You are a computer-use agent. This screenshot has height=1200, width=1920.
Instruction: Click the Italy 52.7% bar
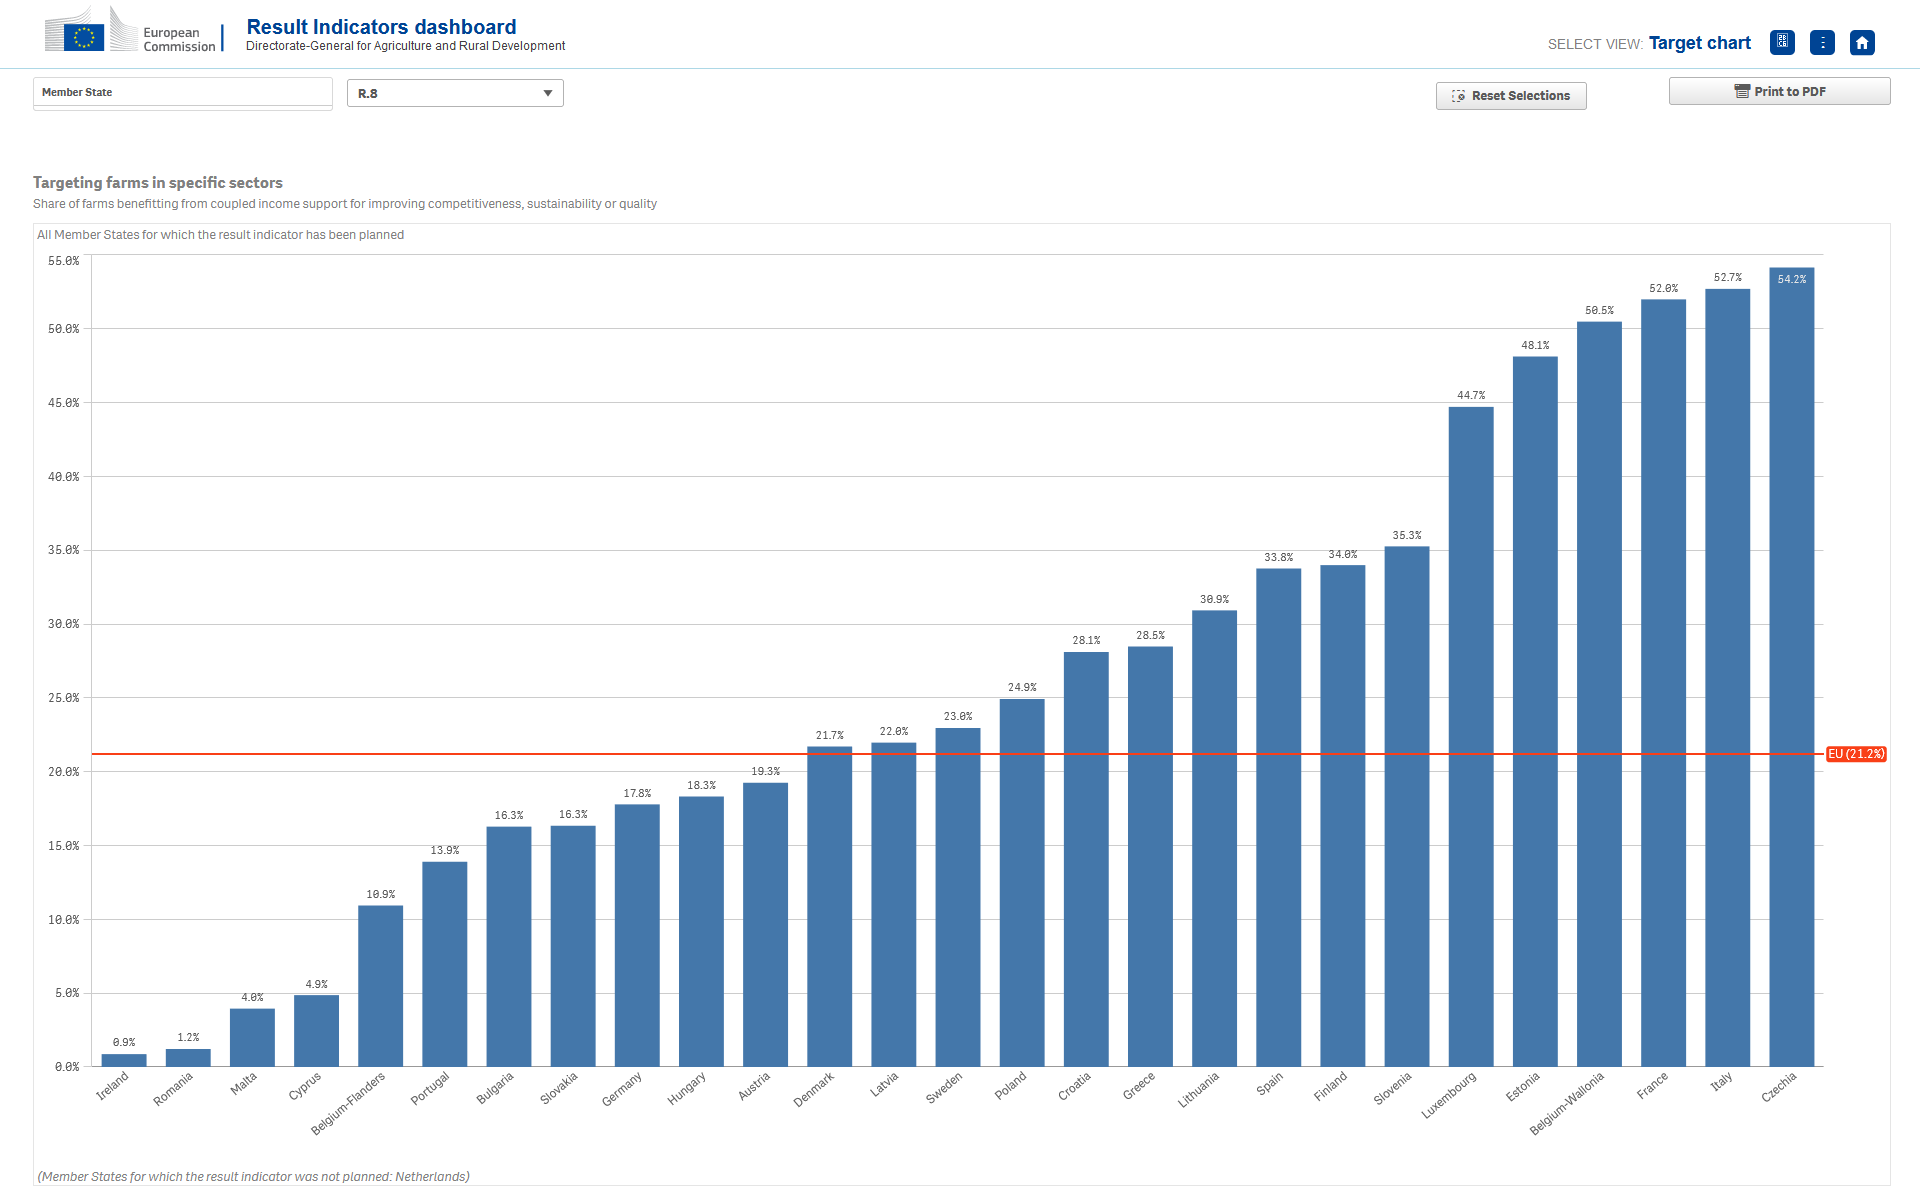(x=1727, y=678)
